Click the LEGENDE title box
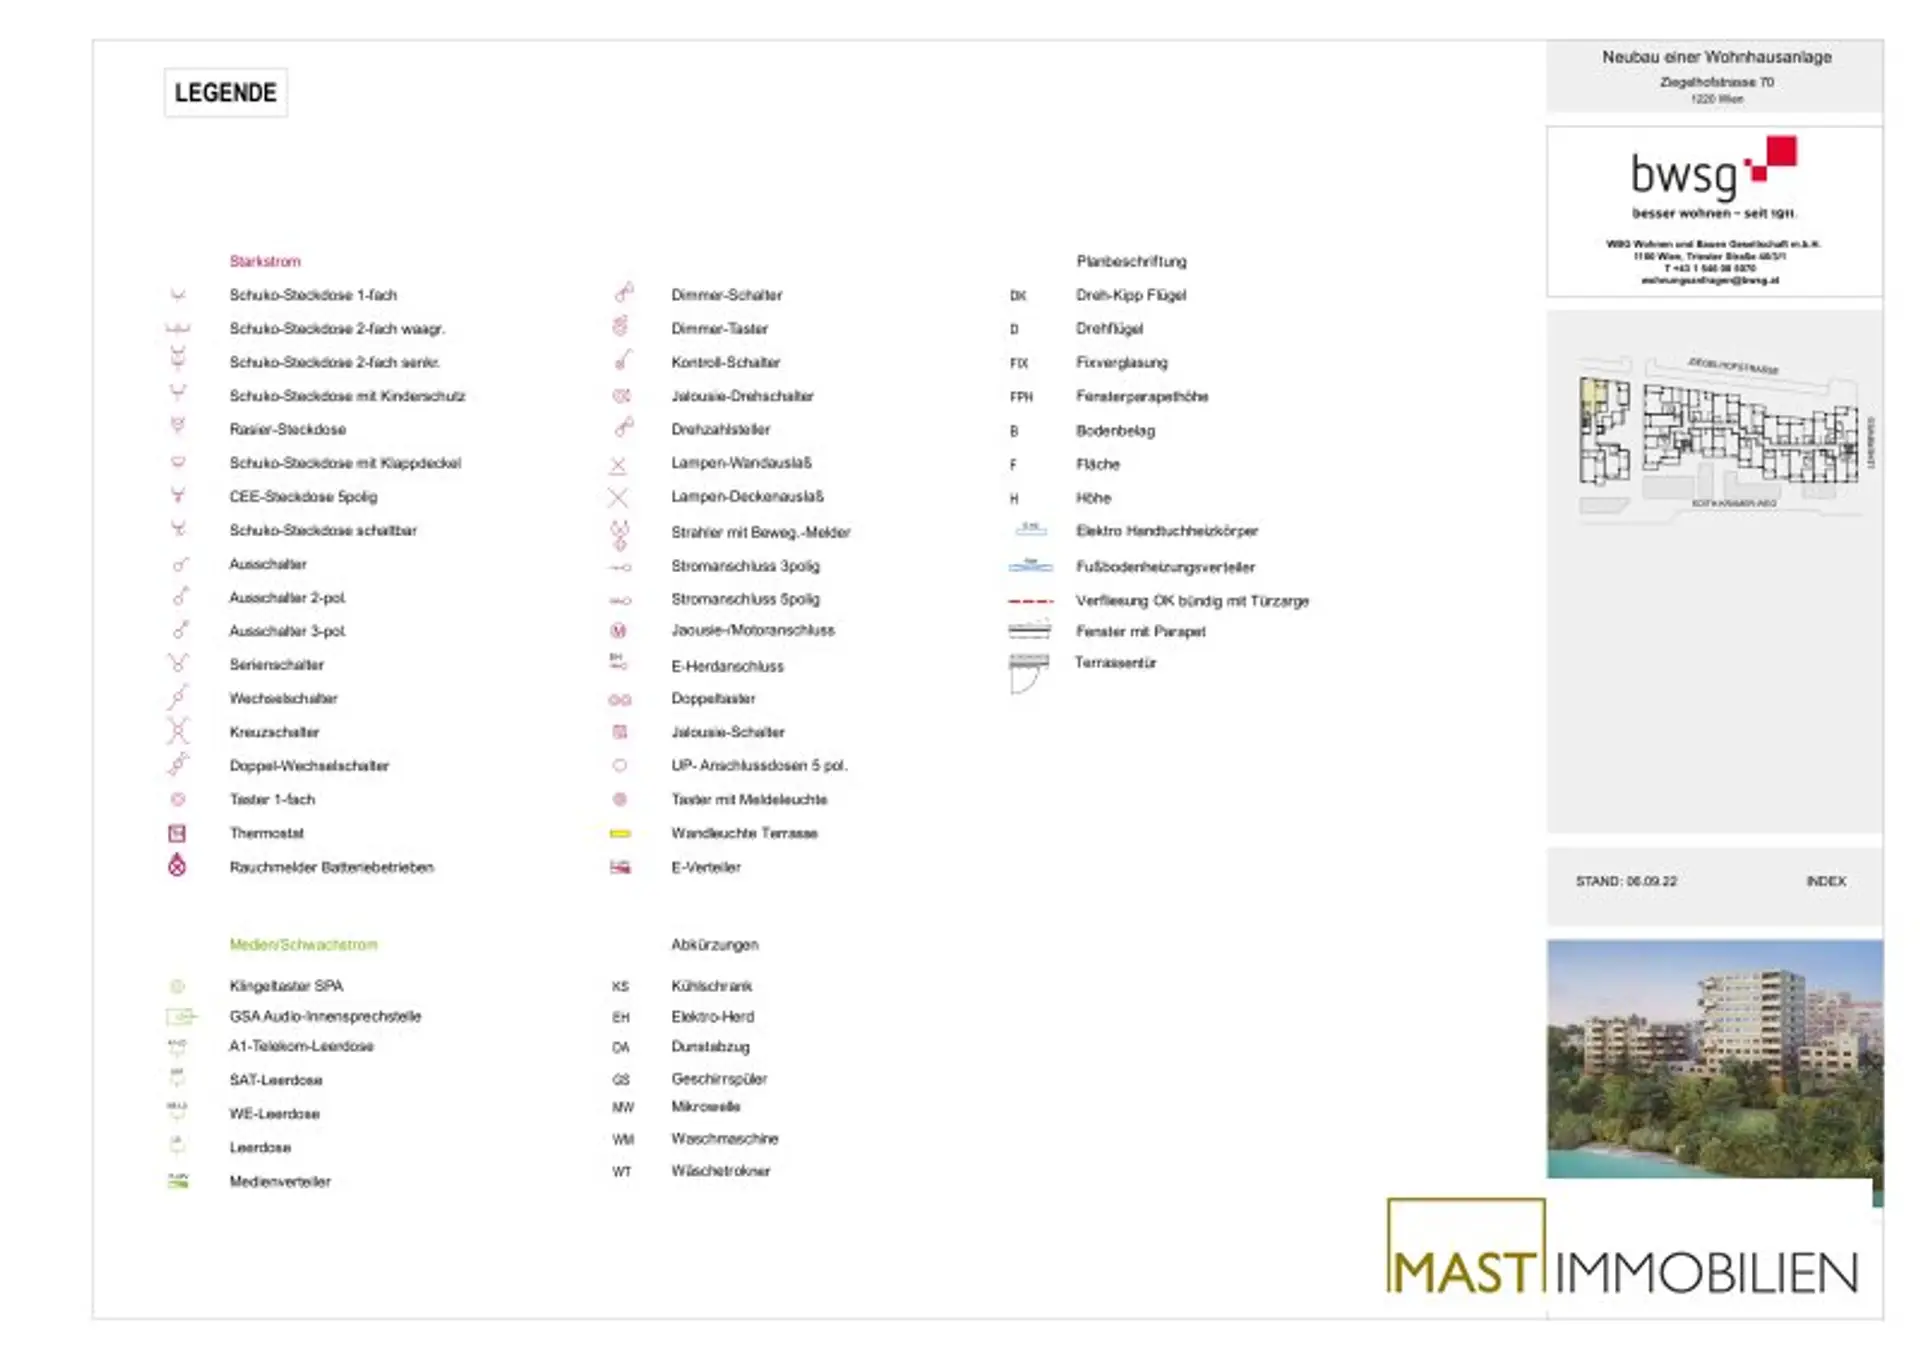Viewport: 1920px width, 1358px height. tap(226, 93)
